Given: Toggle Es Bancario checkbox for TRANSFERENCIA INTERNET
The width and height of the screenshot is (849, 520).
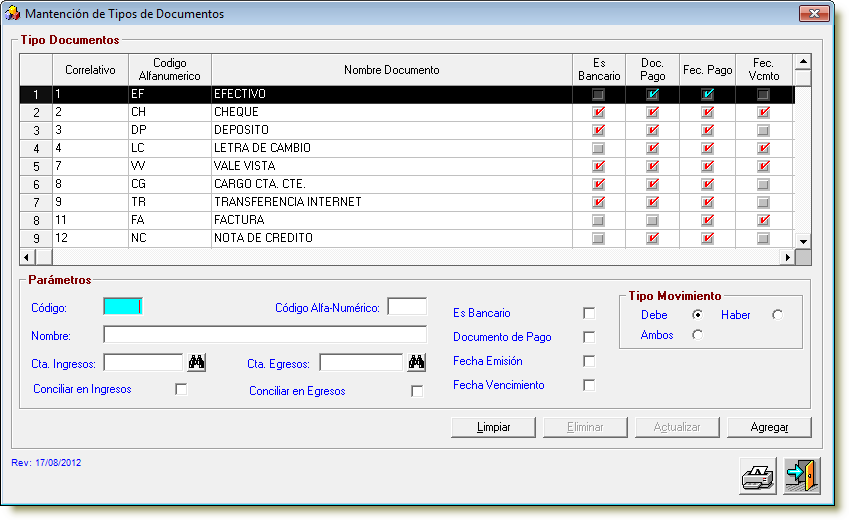Looking at the screenshot, I should pyautogui.click(x=598, y=202).
